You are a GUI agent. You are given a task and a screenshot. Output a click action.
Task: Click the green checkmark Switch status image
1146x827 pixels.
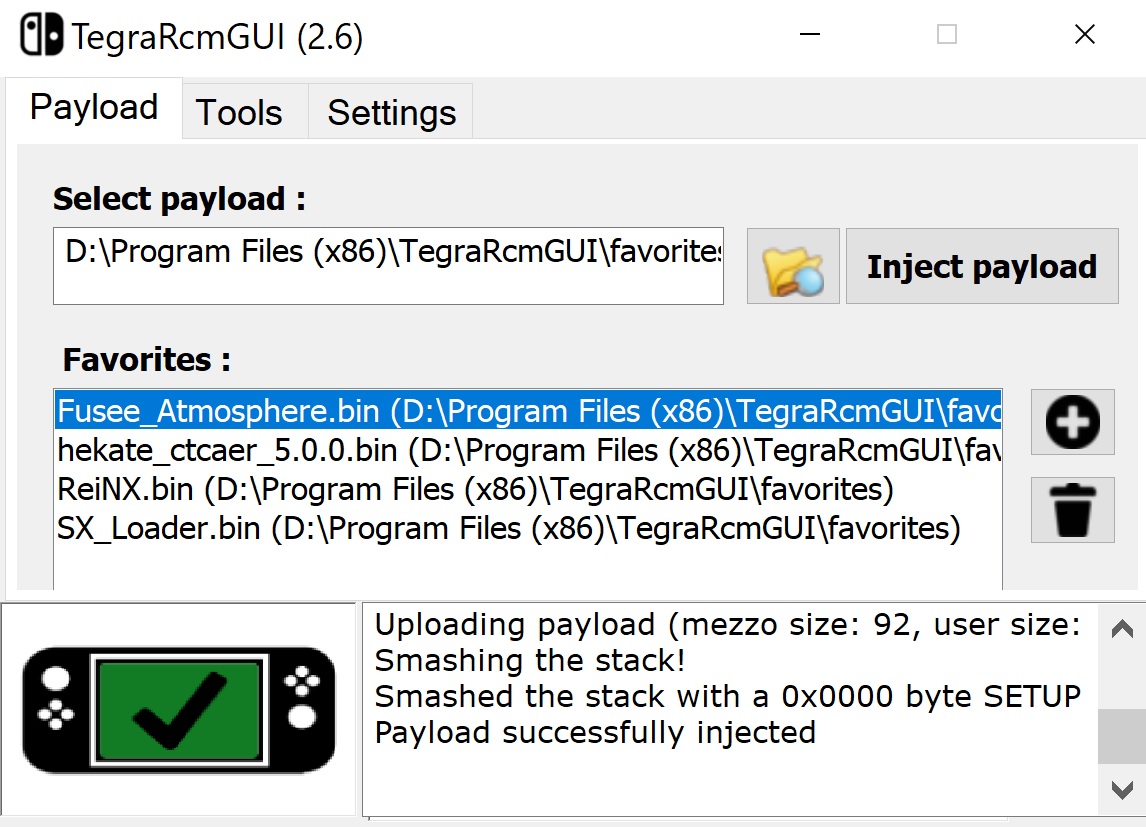point(179,710)
